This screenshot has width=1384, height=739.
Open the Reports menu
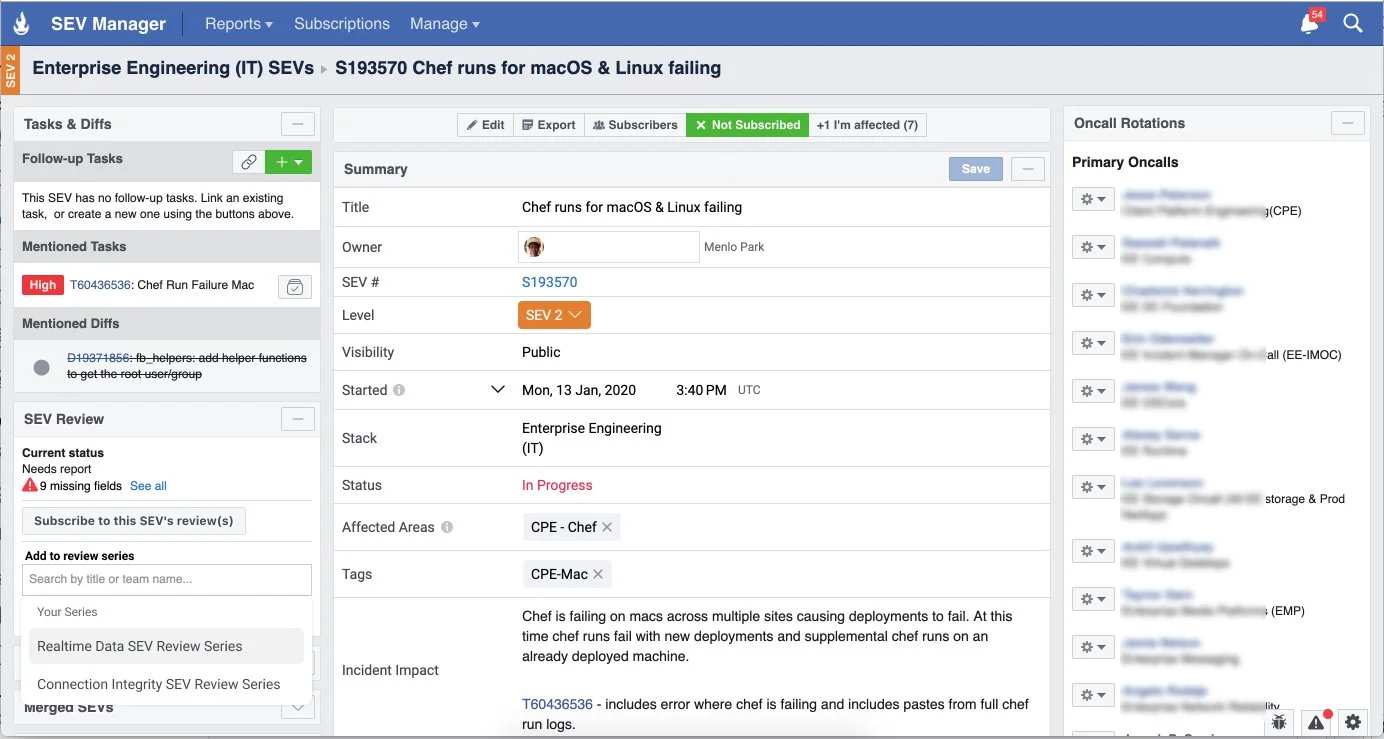pos(239,23)
